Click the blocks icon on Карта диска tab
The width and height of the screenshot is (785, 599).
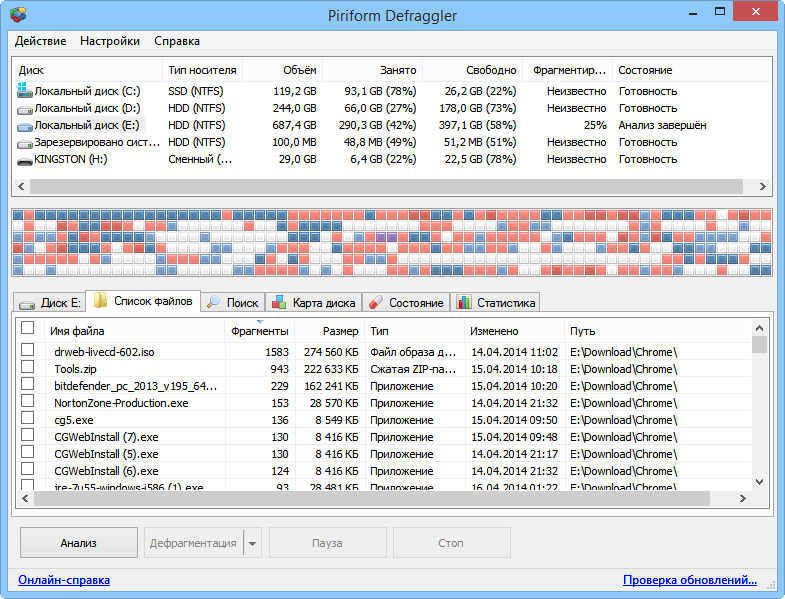pos(279,302)
